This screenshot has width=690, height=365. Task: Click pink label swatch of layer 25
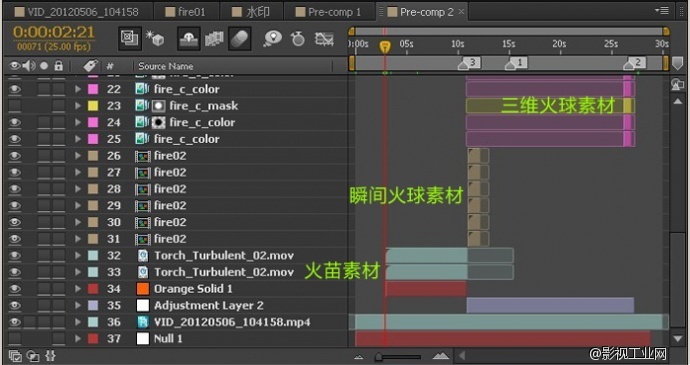93,139
